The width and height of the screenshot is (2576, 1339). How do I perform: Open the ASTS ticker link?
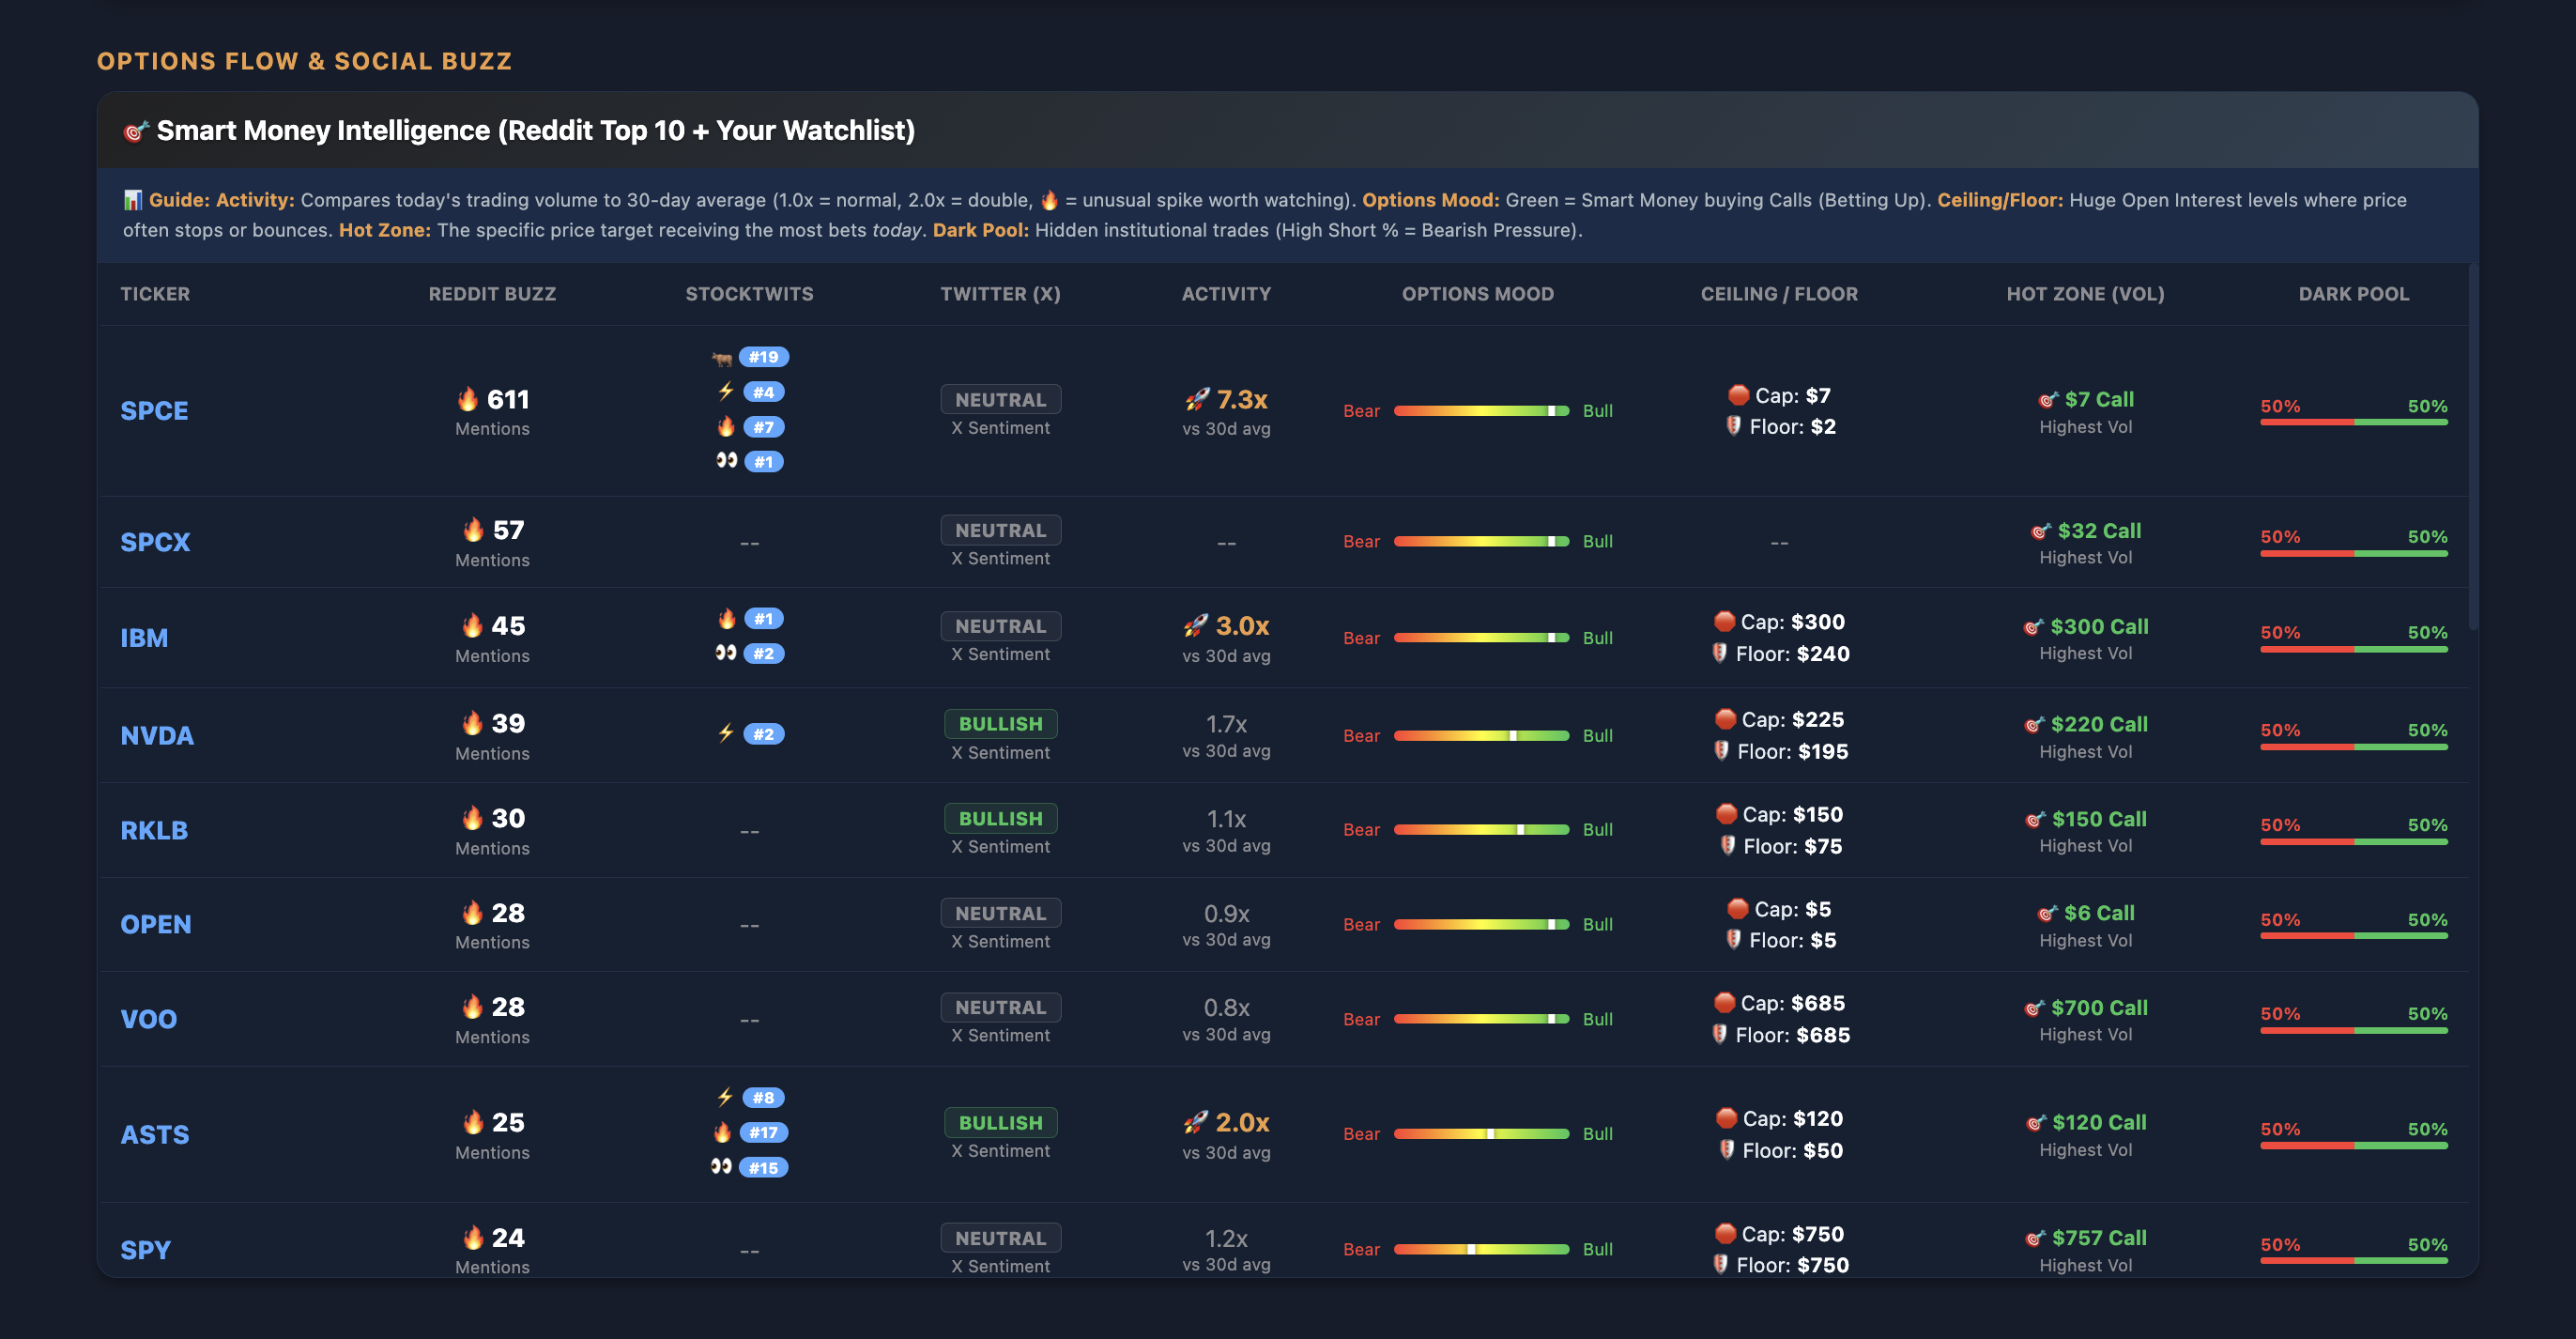tap(155, 1135)
